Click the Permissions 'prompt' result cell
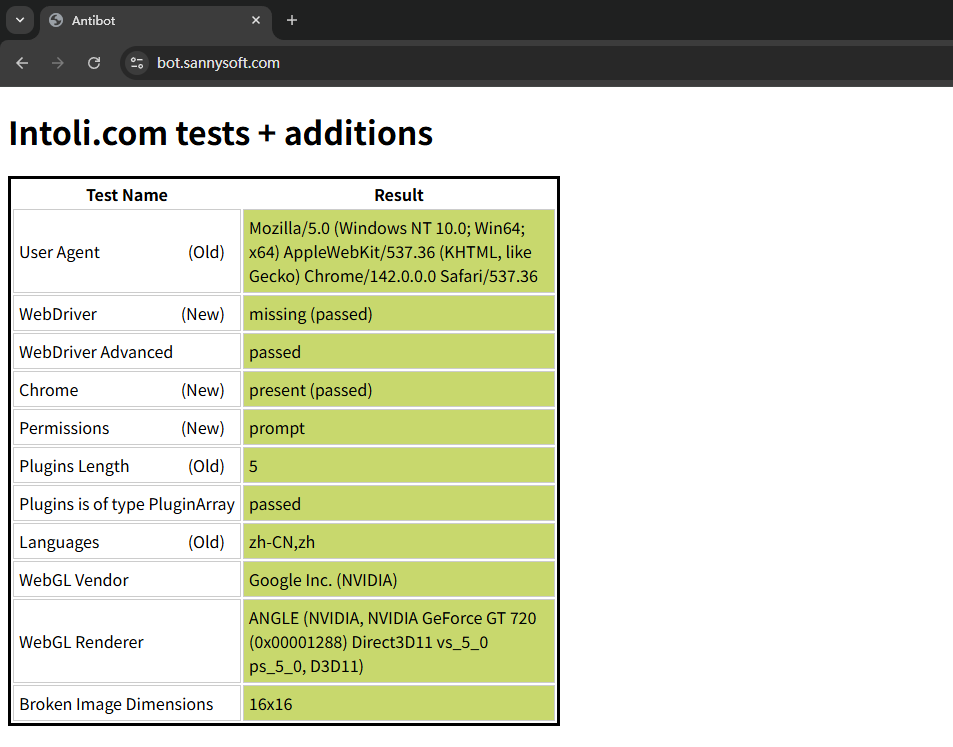Image resolution: width=953 pixels, height=747 pixels. pos(277,428)
